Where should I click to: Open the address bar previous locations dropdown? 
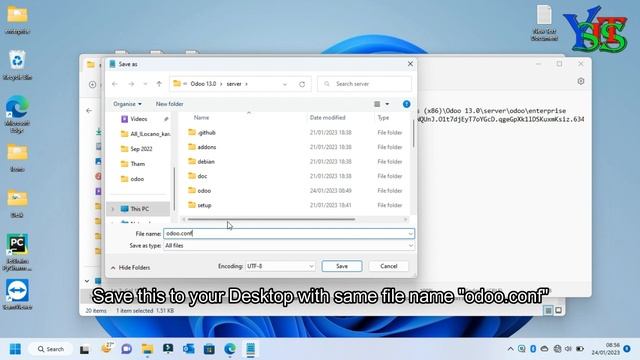[x=285, y=84]
